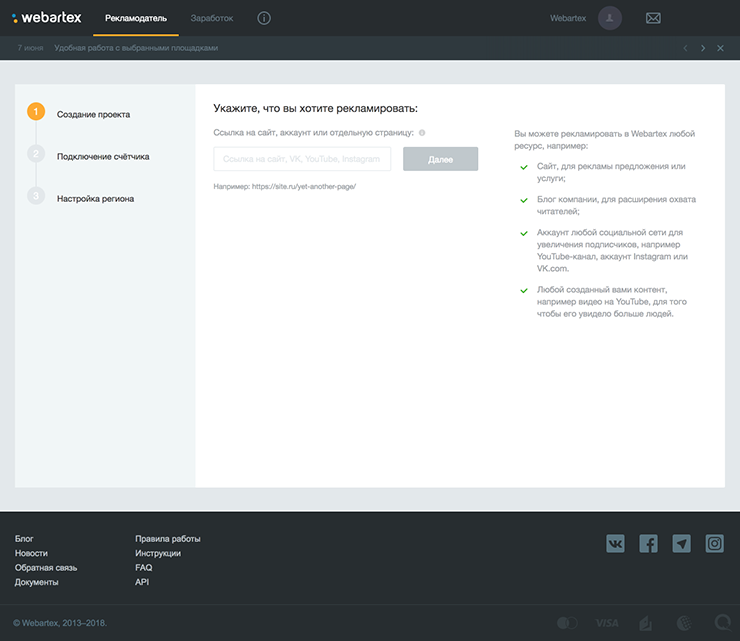Select step 2 Подключение счётчика
Screen dimensions: 740x641
102,156
